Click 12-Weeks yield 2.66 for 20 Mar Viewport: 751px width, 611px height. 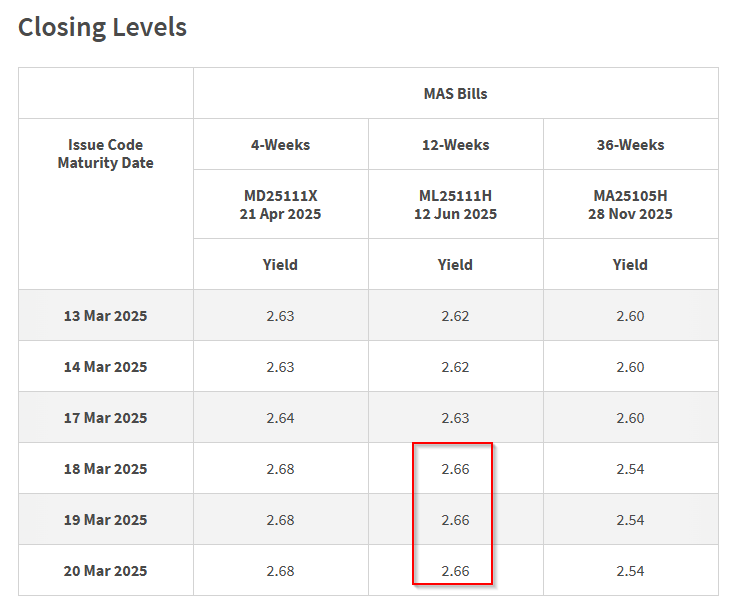point(455,571)
